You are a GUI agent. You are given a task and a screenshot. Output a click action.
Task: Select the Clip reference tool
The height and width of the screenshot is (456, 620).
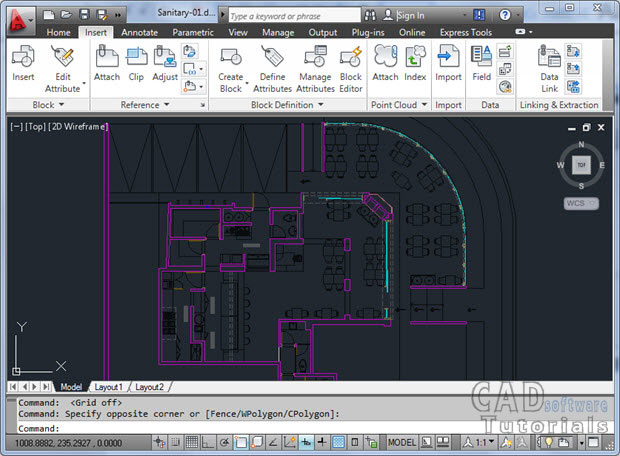click(136, 63)
